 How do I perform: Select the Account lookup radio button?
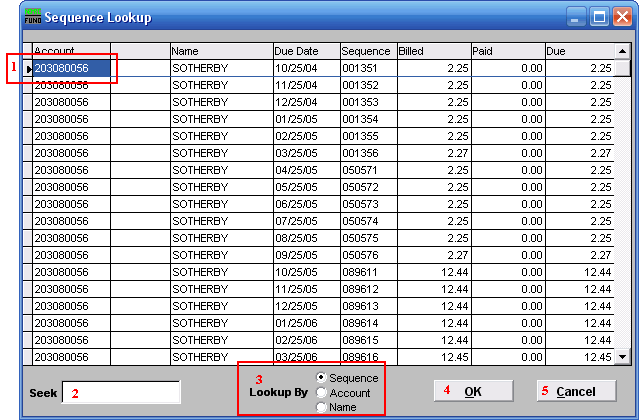click(321, 393)
